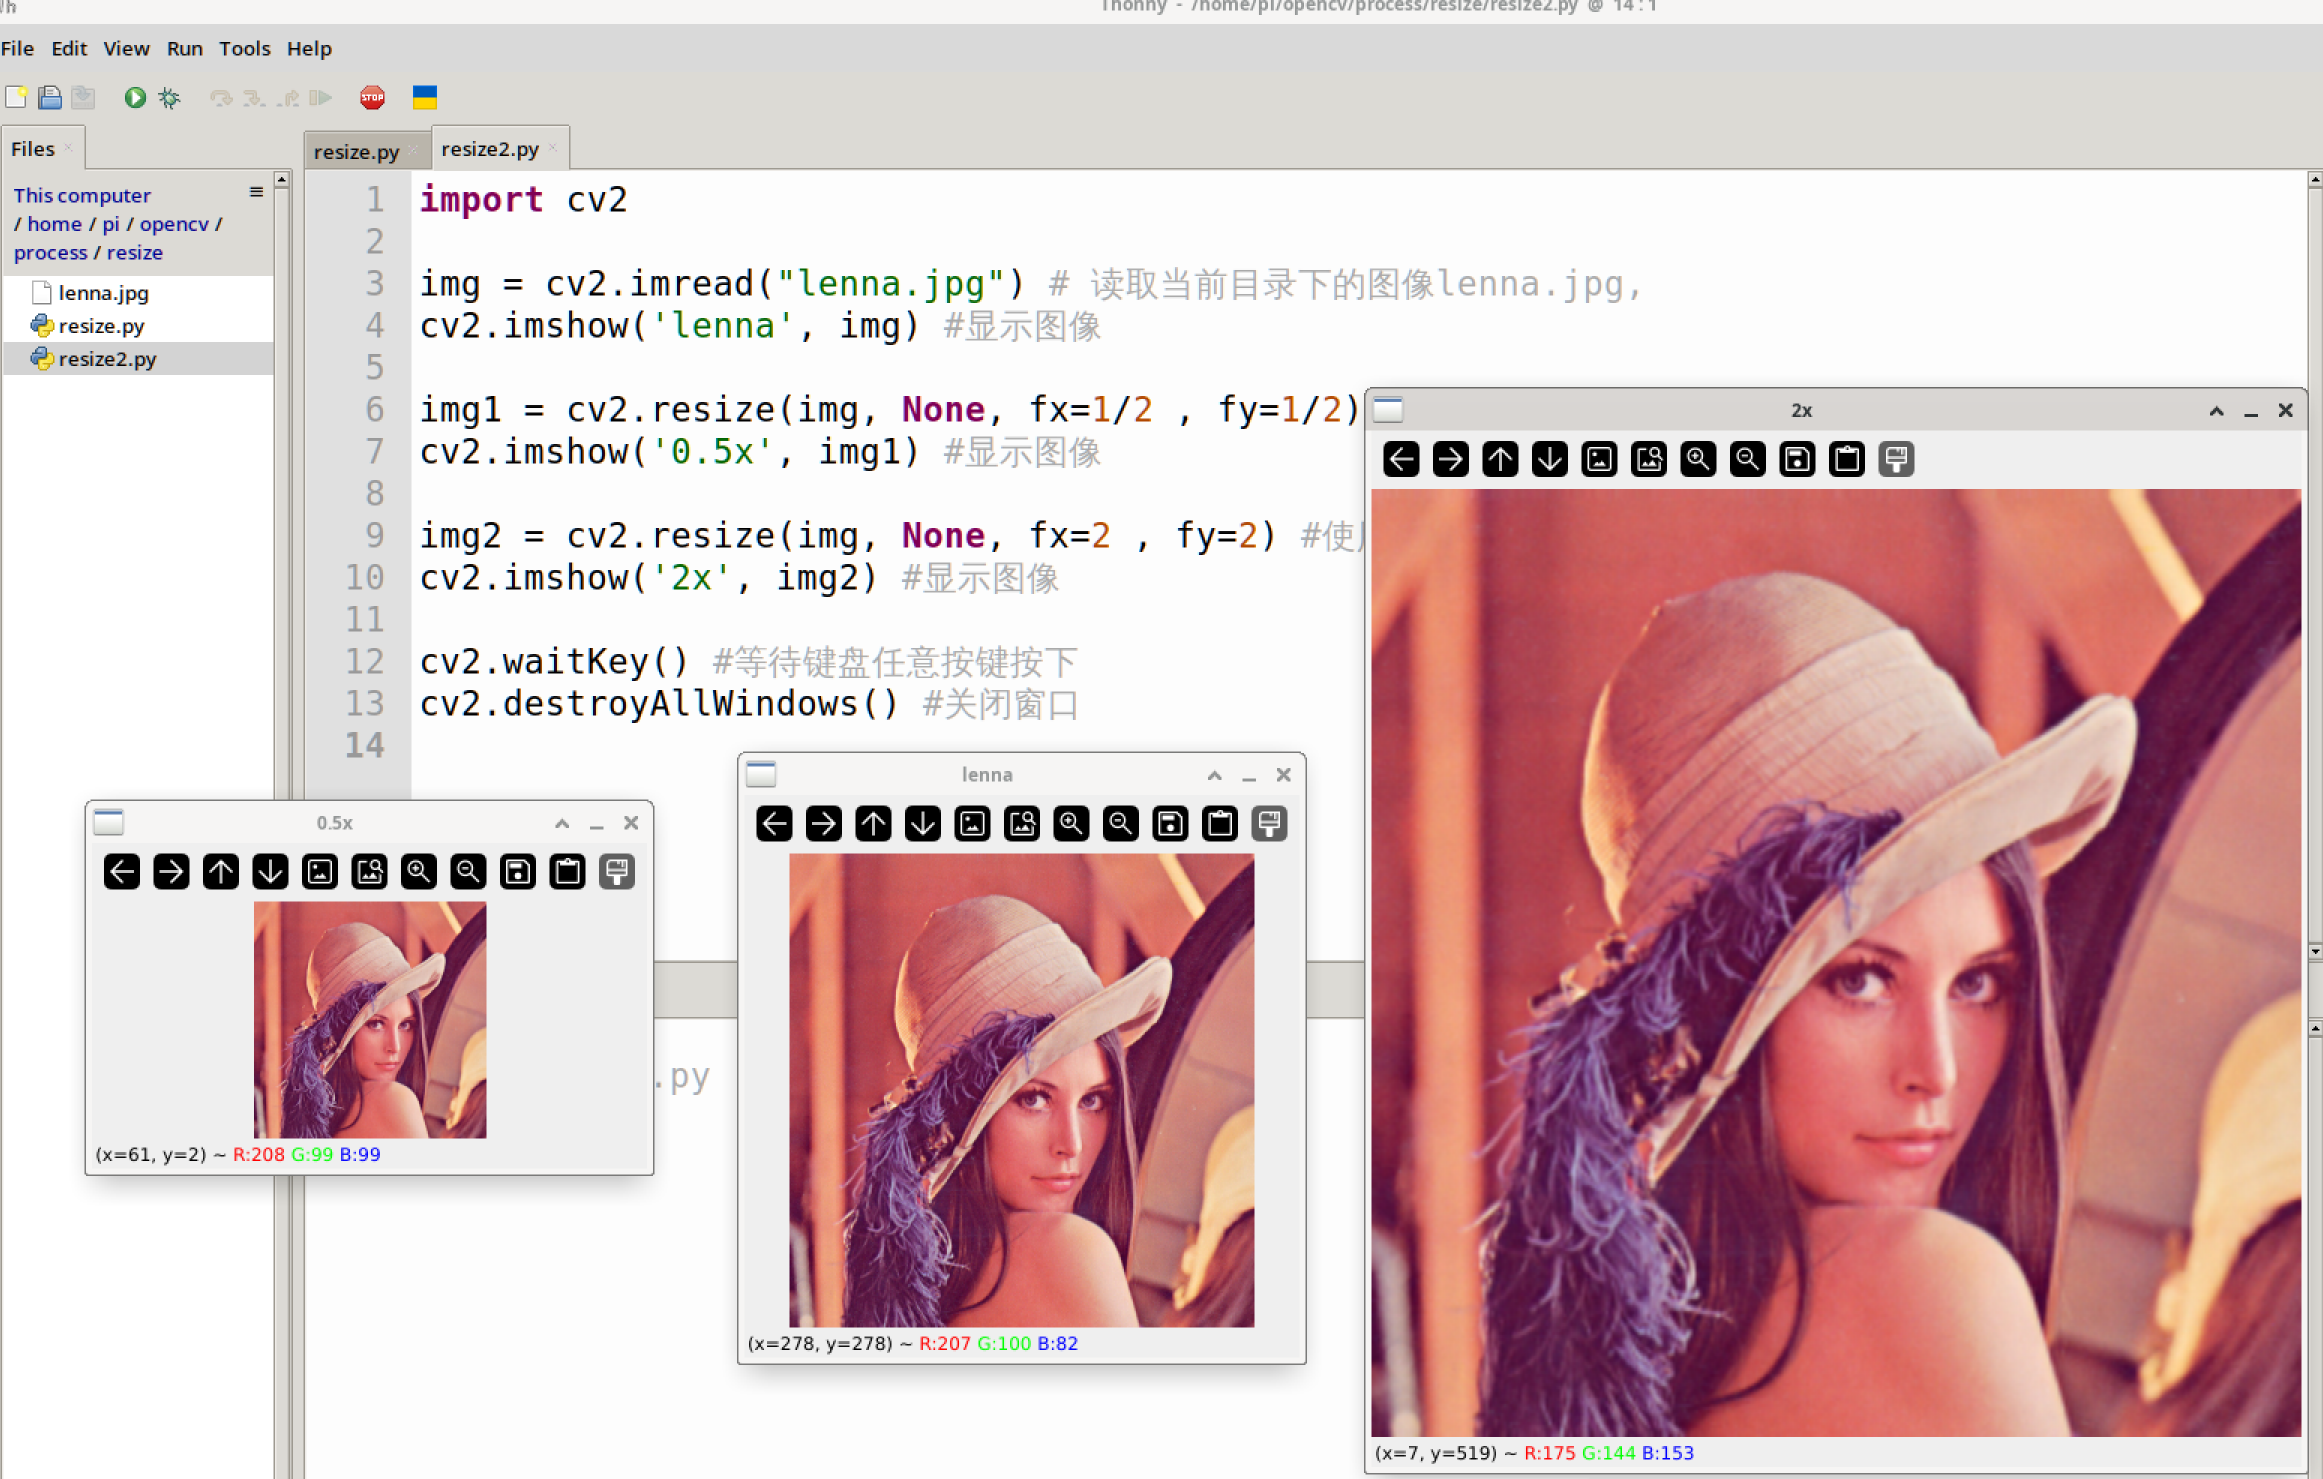Click the Stop execution button
2323x1479 pixels.
[x=374, y=95]
